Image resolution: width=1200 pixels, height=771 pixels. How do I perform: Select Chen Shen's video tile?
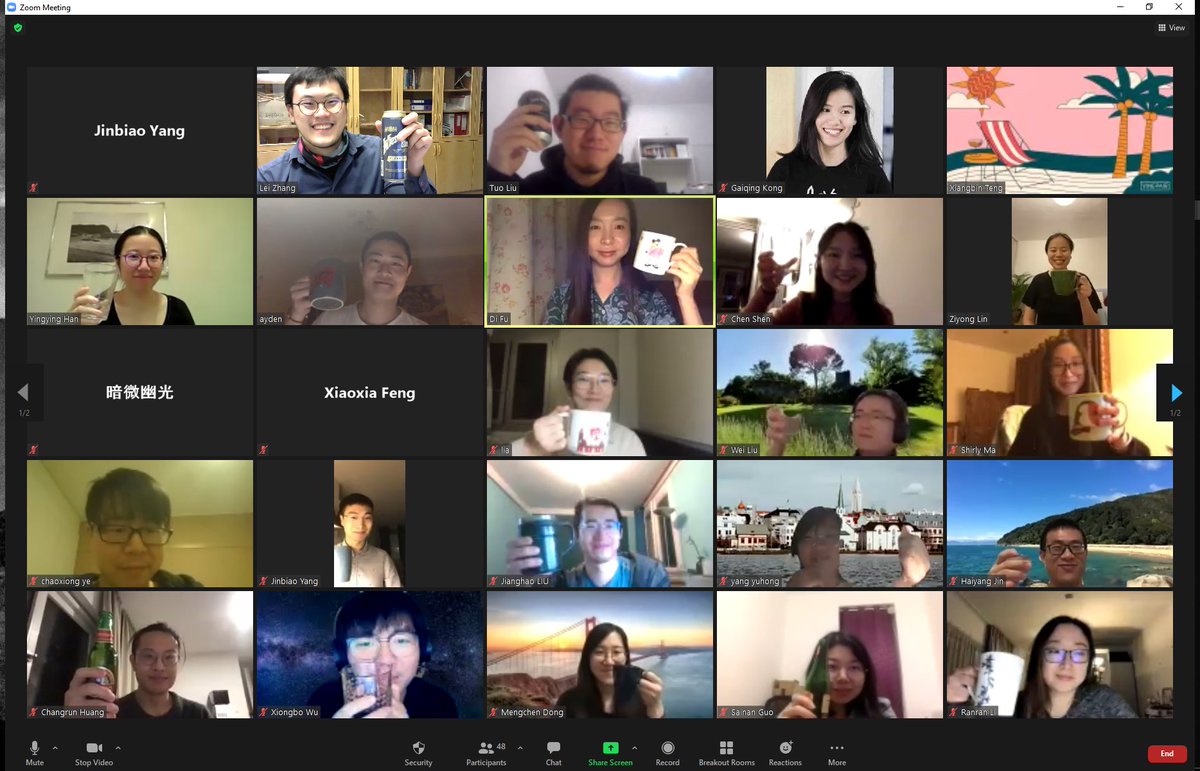click(830, 261)
